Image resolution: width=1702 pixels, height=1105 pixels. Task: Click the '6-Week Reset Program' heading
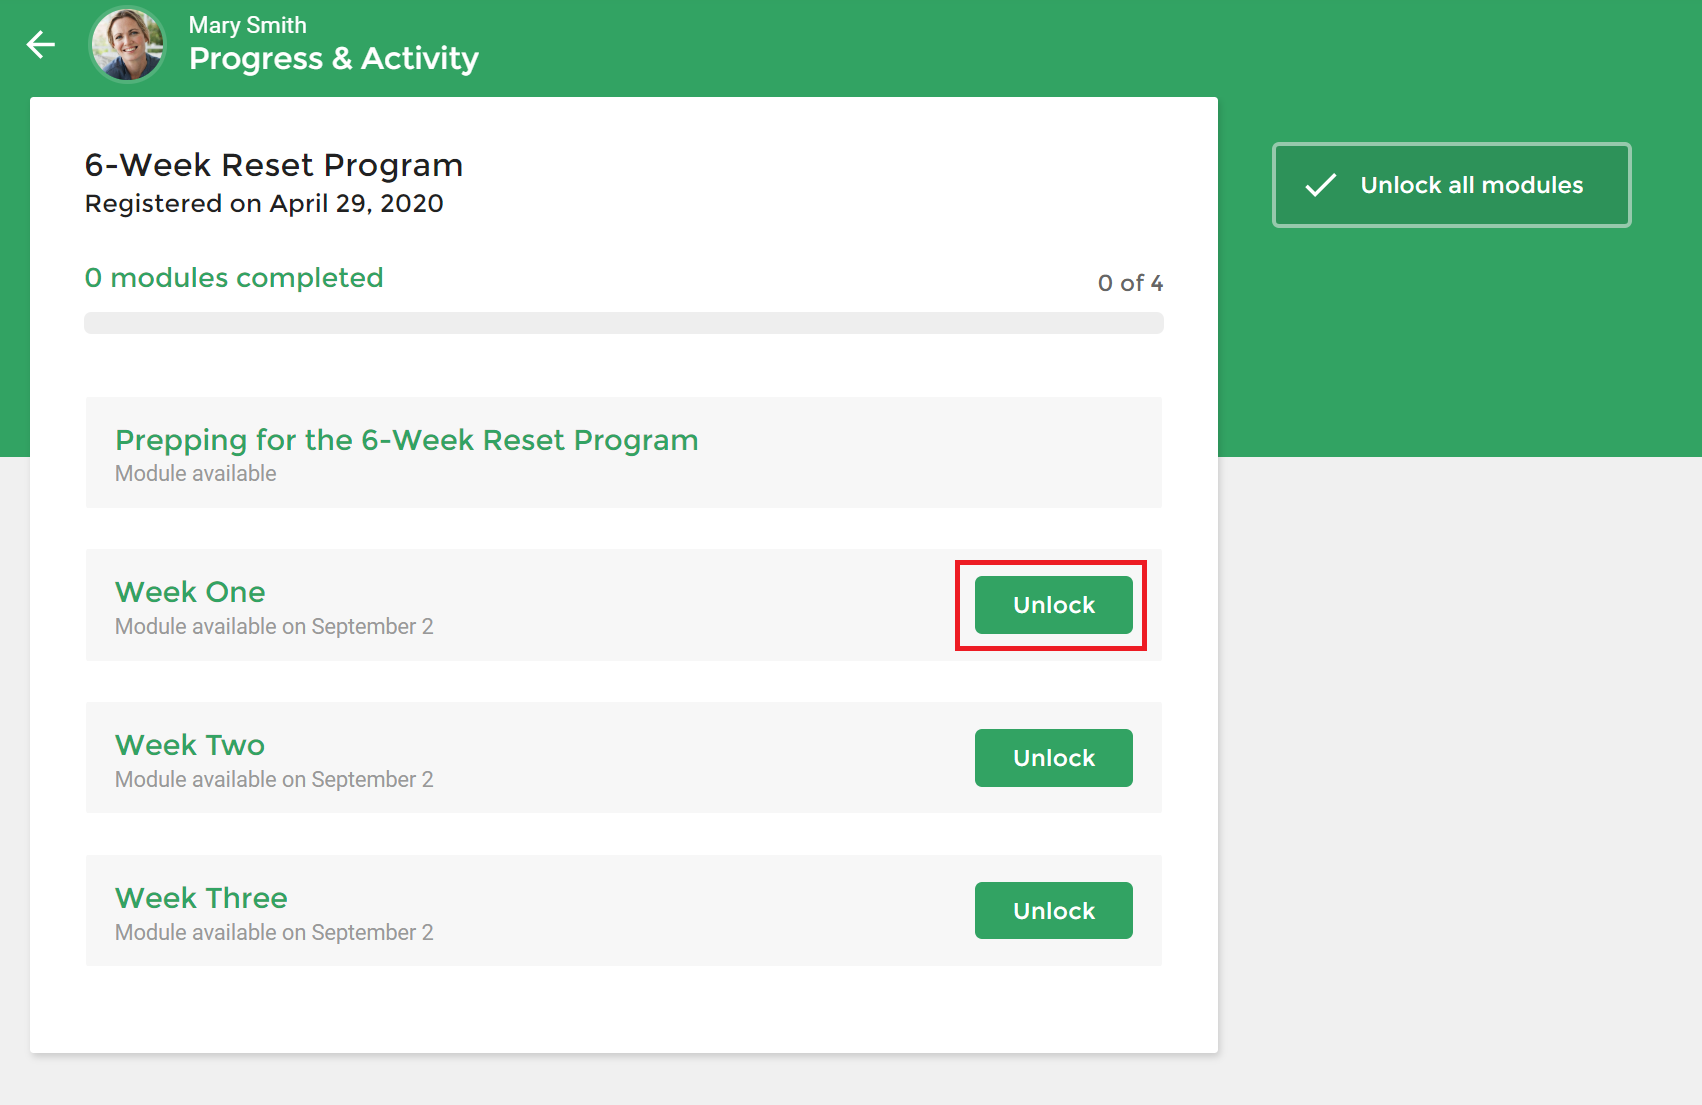click(x=274, y=165)
